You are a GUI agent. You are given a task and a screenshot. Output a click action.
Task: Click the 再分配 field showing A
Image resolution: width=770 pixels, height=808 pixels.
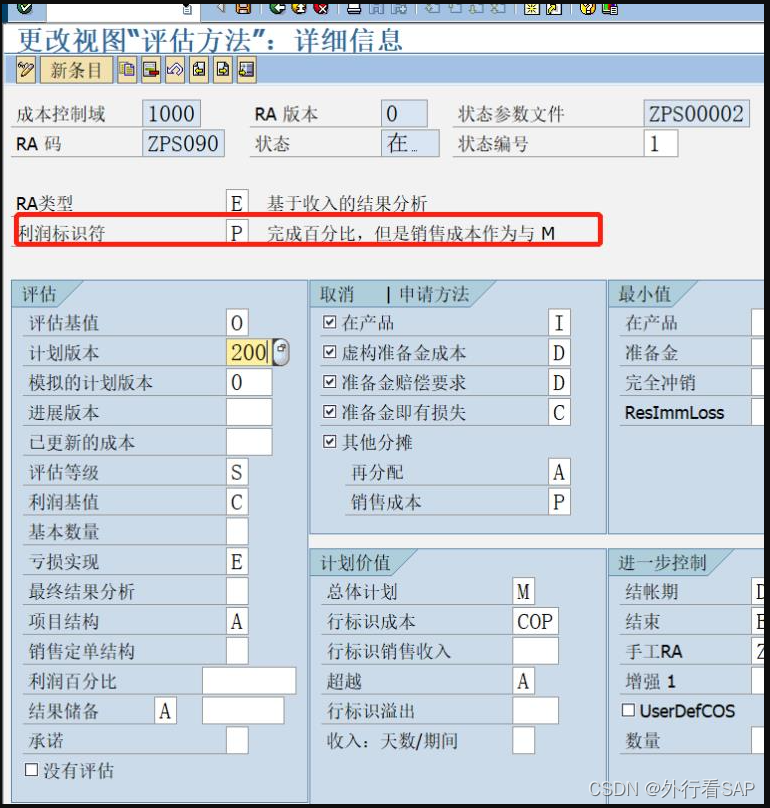559,472
